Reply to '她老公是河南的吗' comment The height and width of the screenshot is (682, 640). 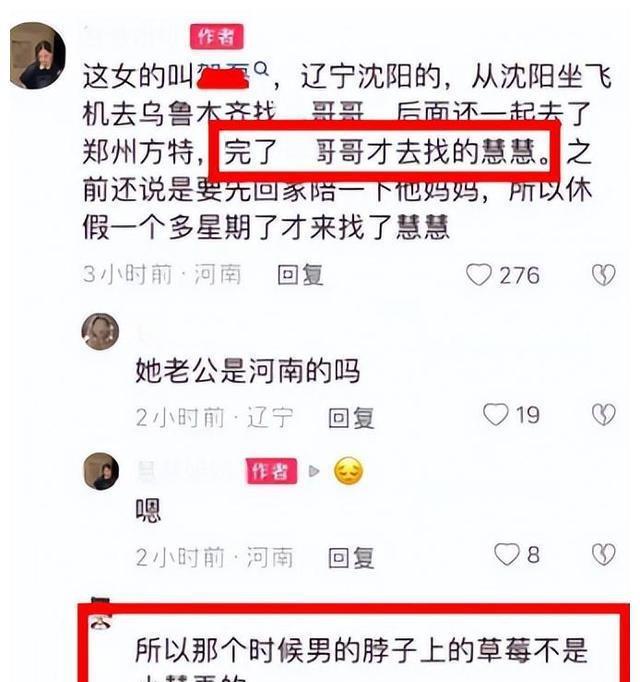coord(351,418)
